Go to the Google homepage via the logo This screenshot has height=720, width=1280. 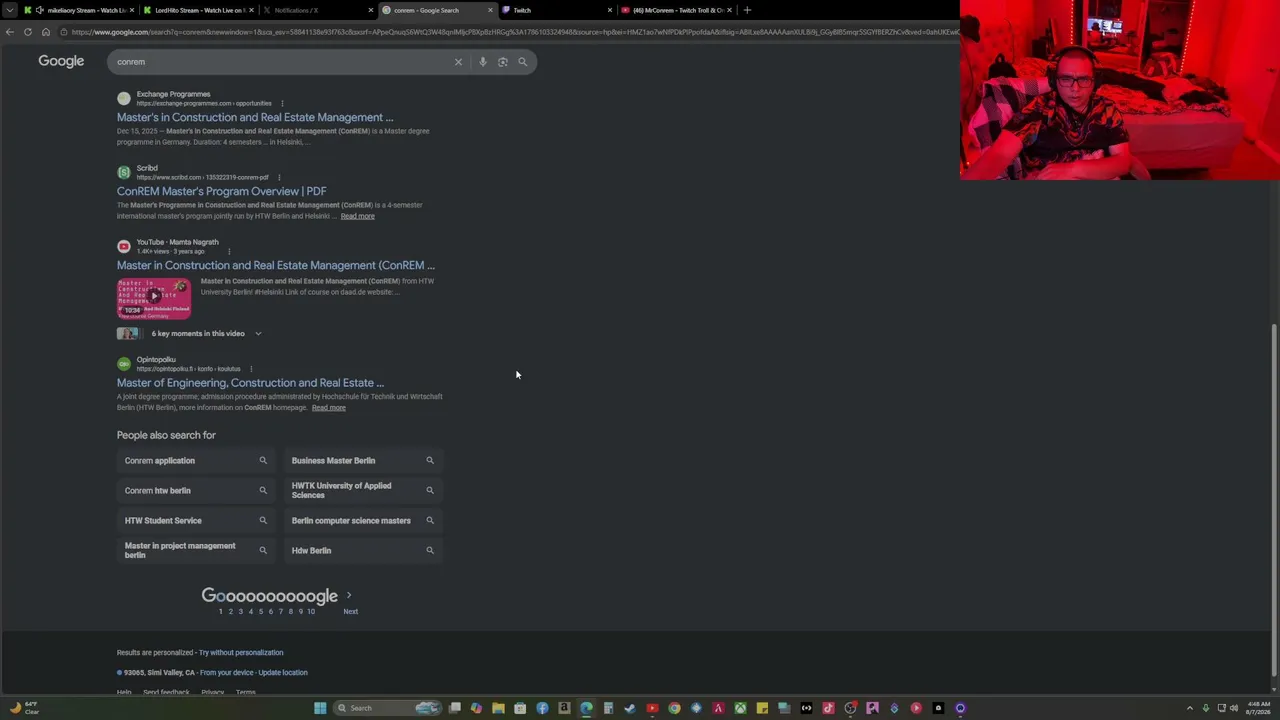[61, 62]
